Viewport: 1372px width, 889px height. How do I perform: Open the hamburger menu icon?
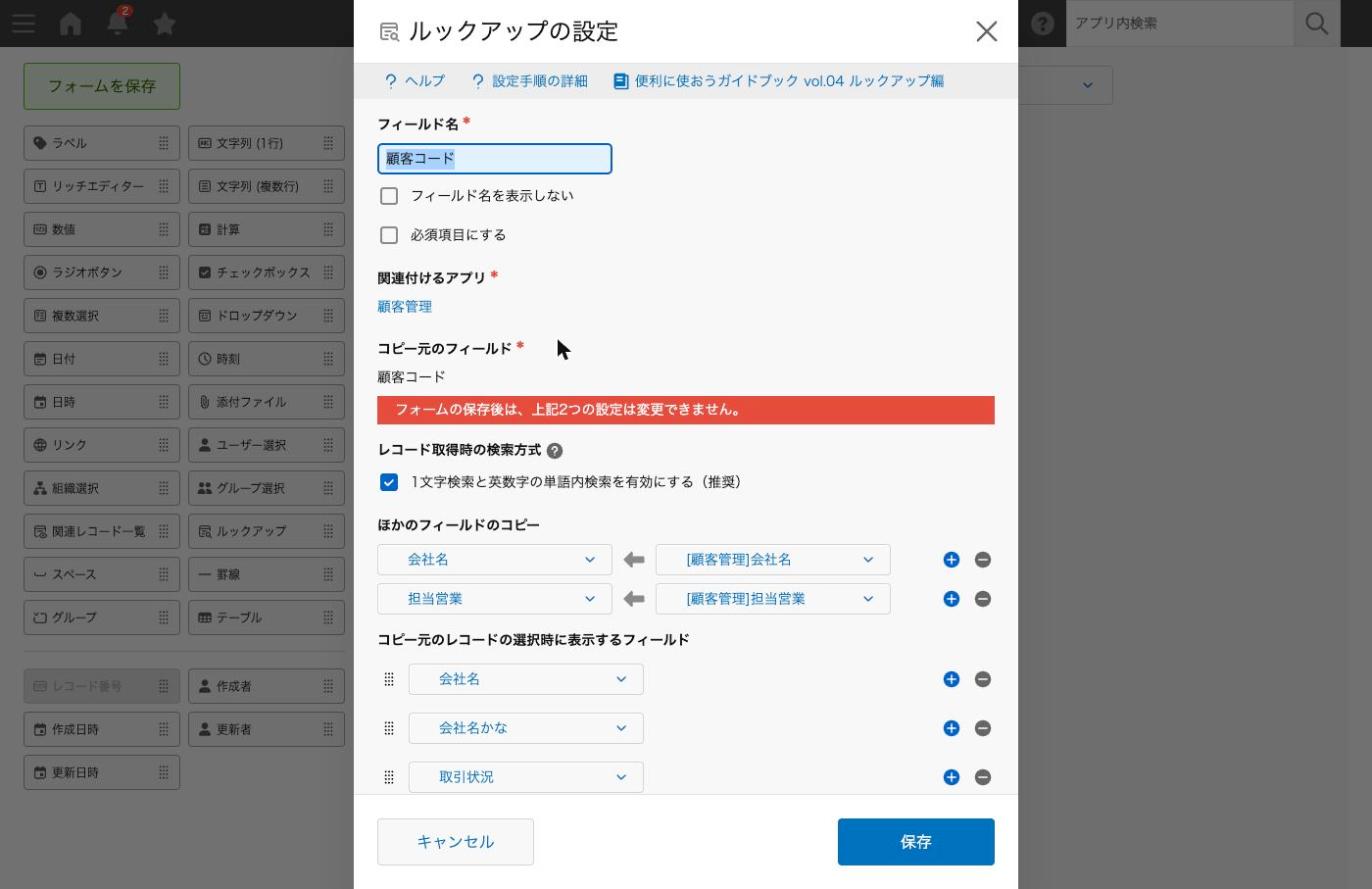23,23
